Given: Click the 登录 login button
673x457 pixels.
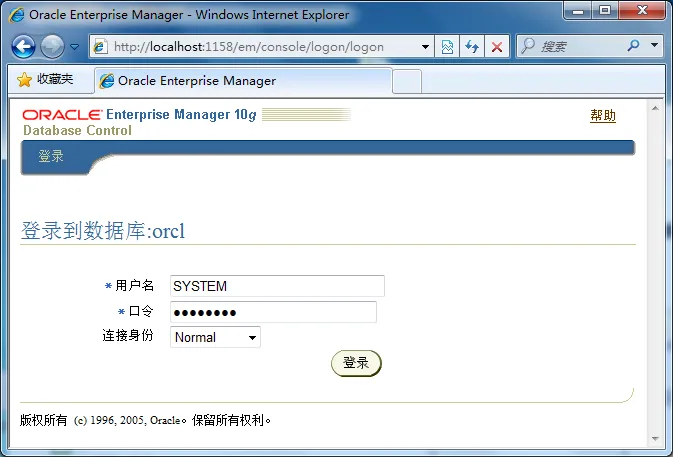Looking at the screenshot, I should (356, 363).
